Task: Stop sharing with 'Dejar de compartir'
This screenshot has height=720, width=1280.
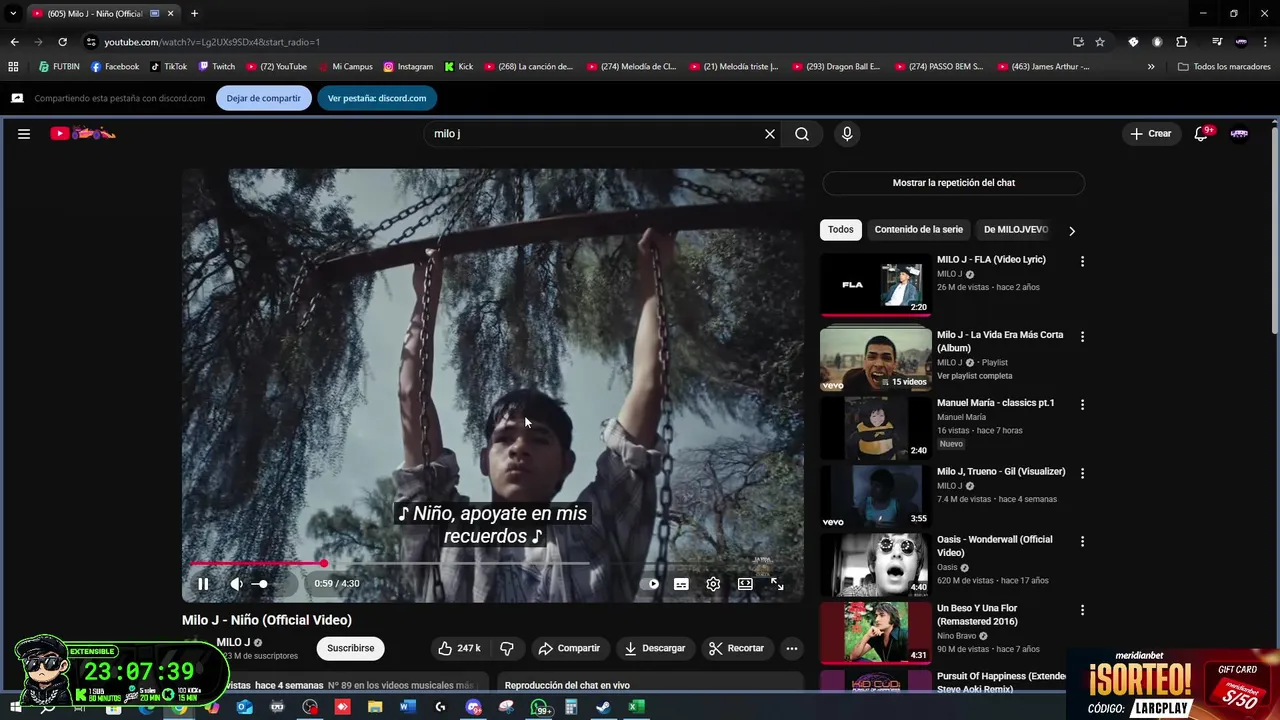Action: pos(263,98)
